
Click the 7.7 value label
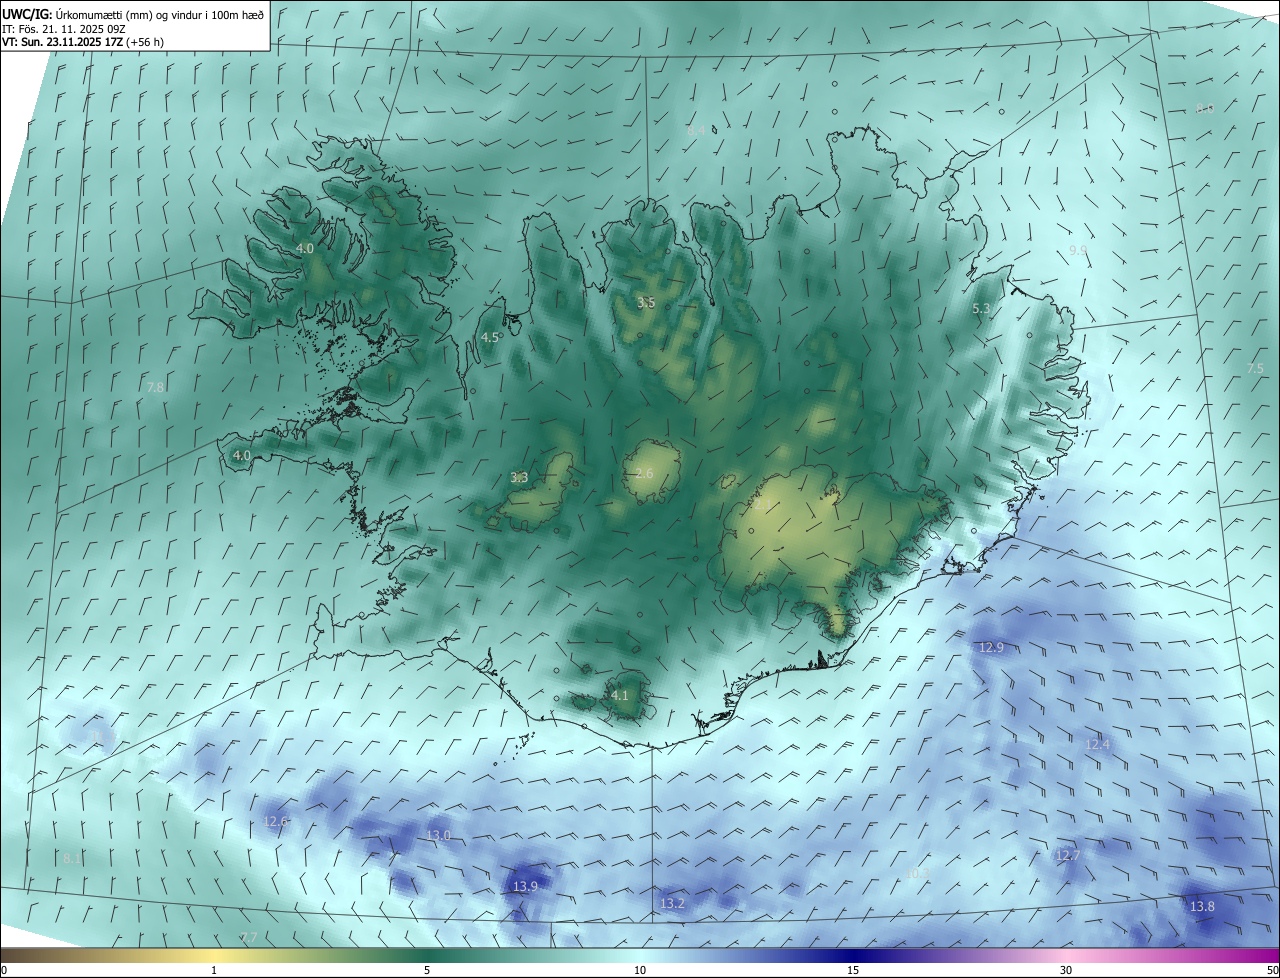coord(249,936)
